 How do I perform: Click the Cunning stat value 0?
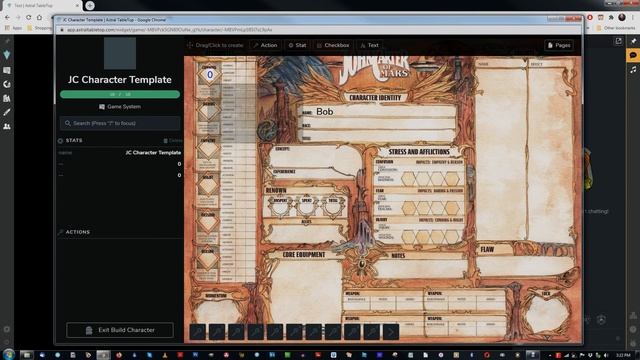pyautogui.click(x=210, y=75)
